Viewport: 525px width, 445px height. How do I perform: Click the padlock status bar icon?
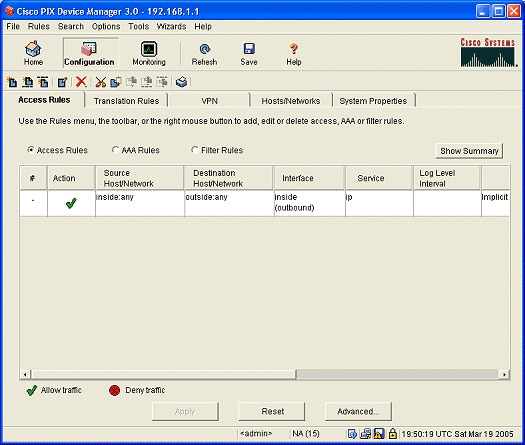click(x=393, y=434)
